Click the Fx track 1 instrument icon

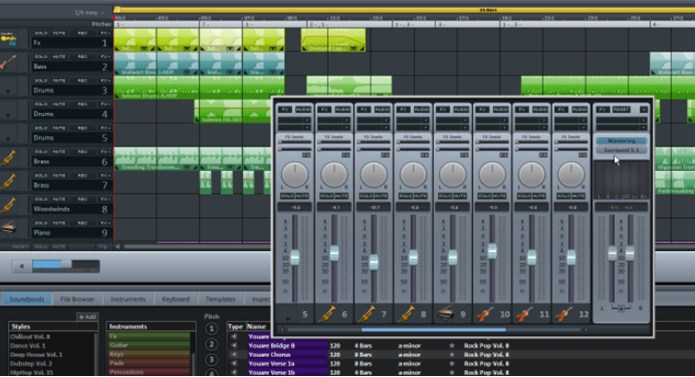(x=8, y=39)
